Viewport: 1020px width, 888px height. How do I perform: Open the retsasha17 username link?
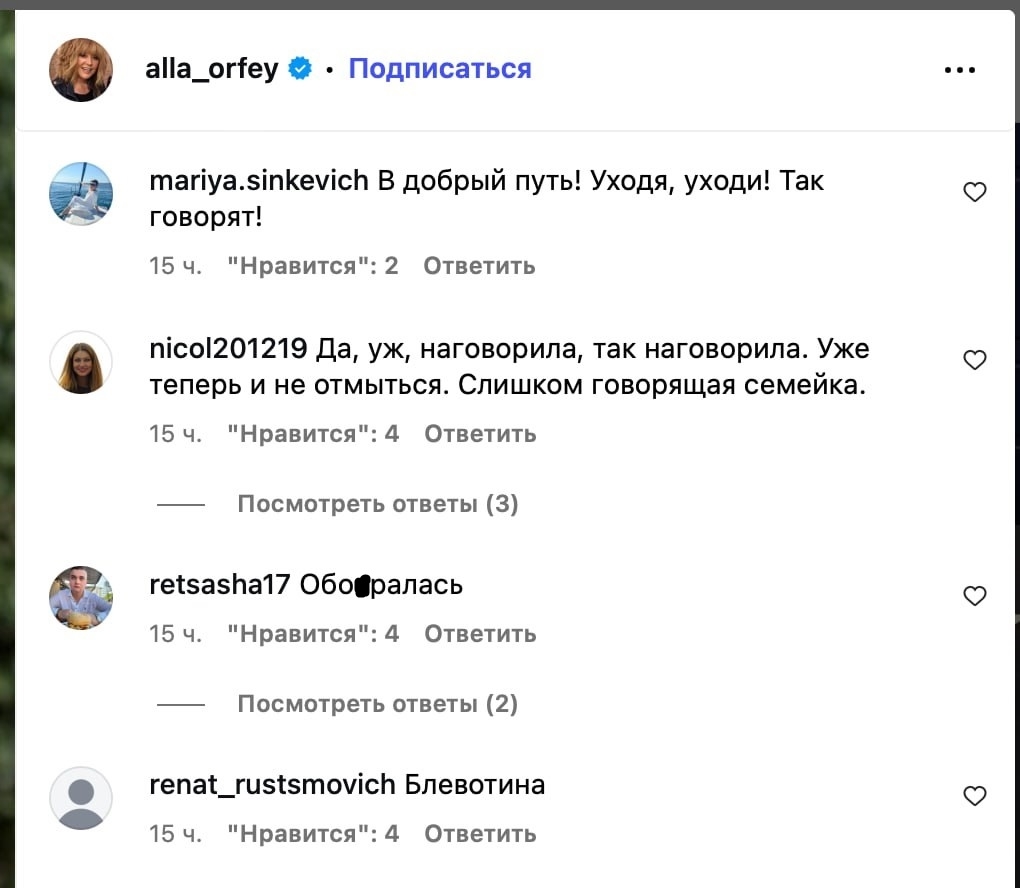(x=219, y=585)
